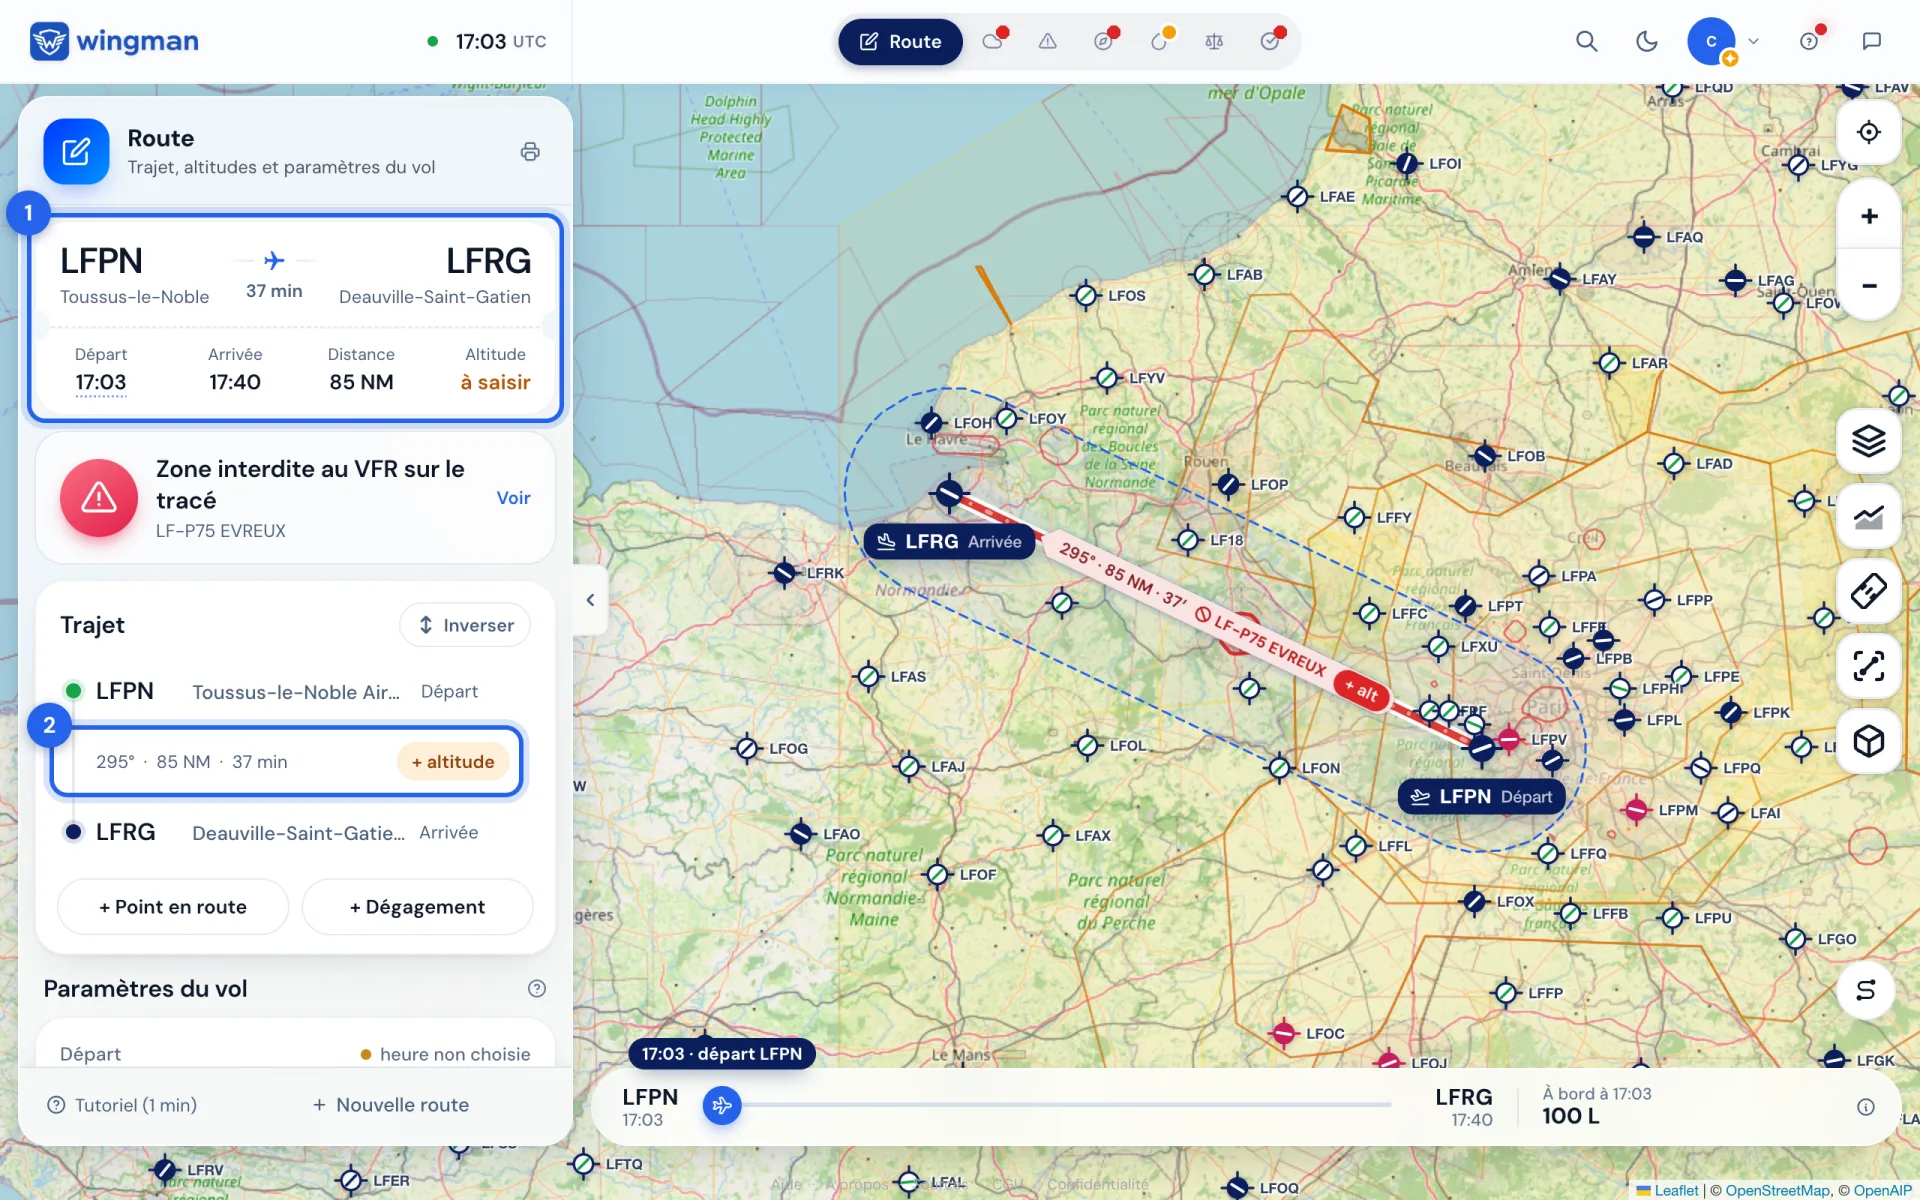Fit route to screen with expand icon
Viewport: 1920px width, 1200px height.
pyautogui.click(x=1868, y=666)
